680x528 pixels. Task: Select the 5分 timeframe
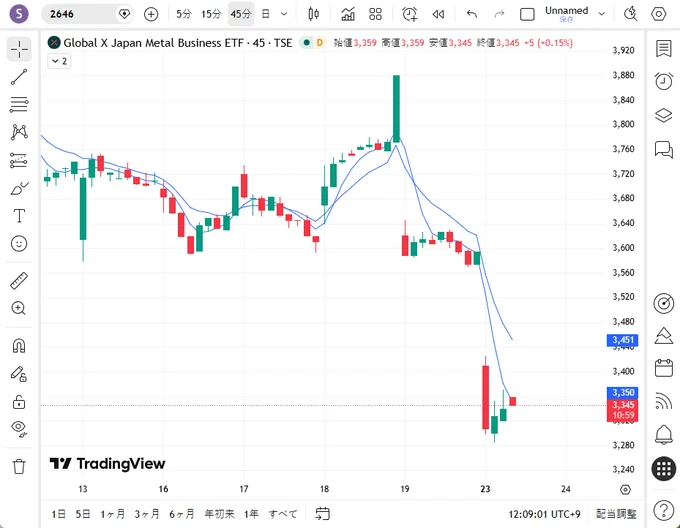[x=183, y=14]
